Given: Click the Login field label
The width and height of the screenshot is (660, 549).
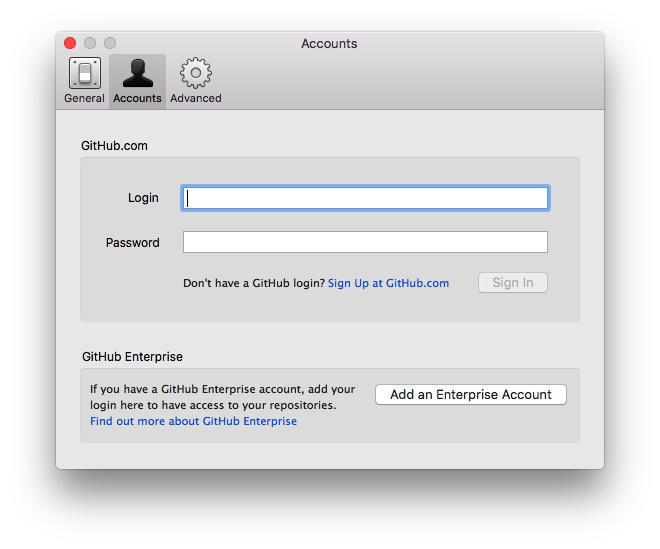Looking at the screenshot, I should pyautogui.click(x=143, y=198).
